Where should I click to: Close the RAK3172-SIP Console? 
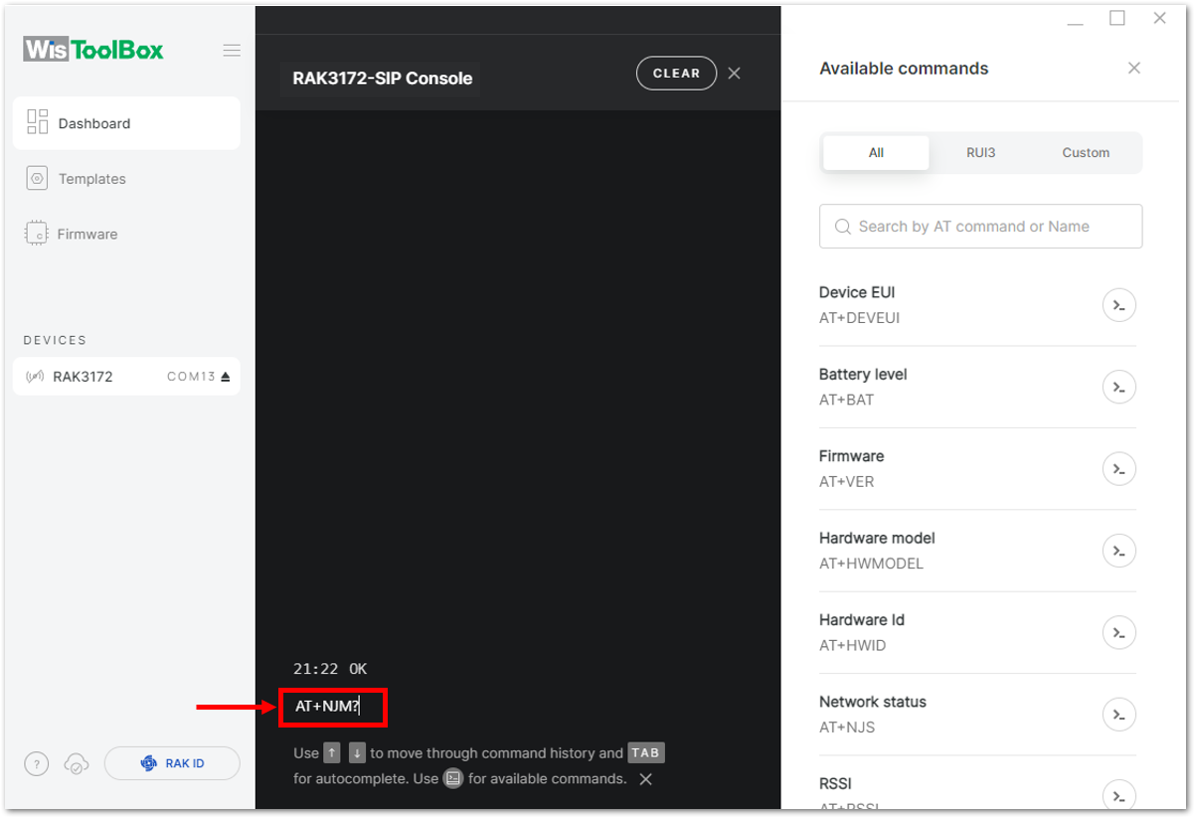click(x=734, y=73)
